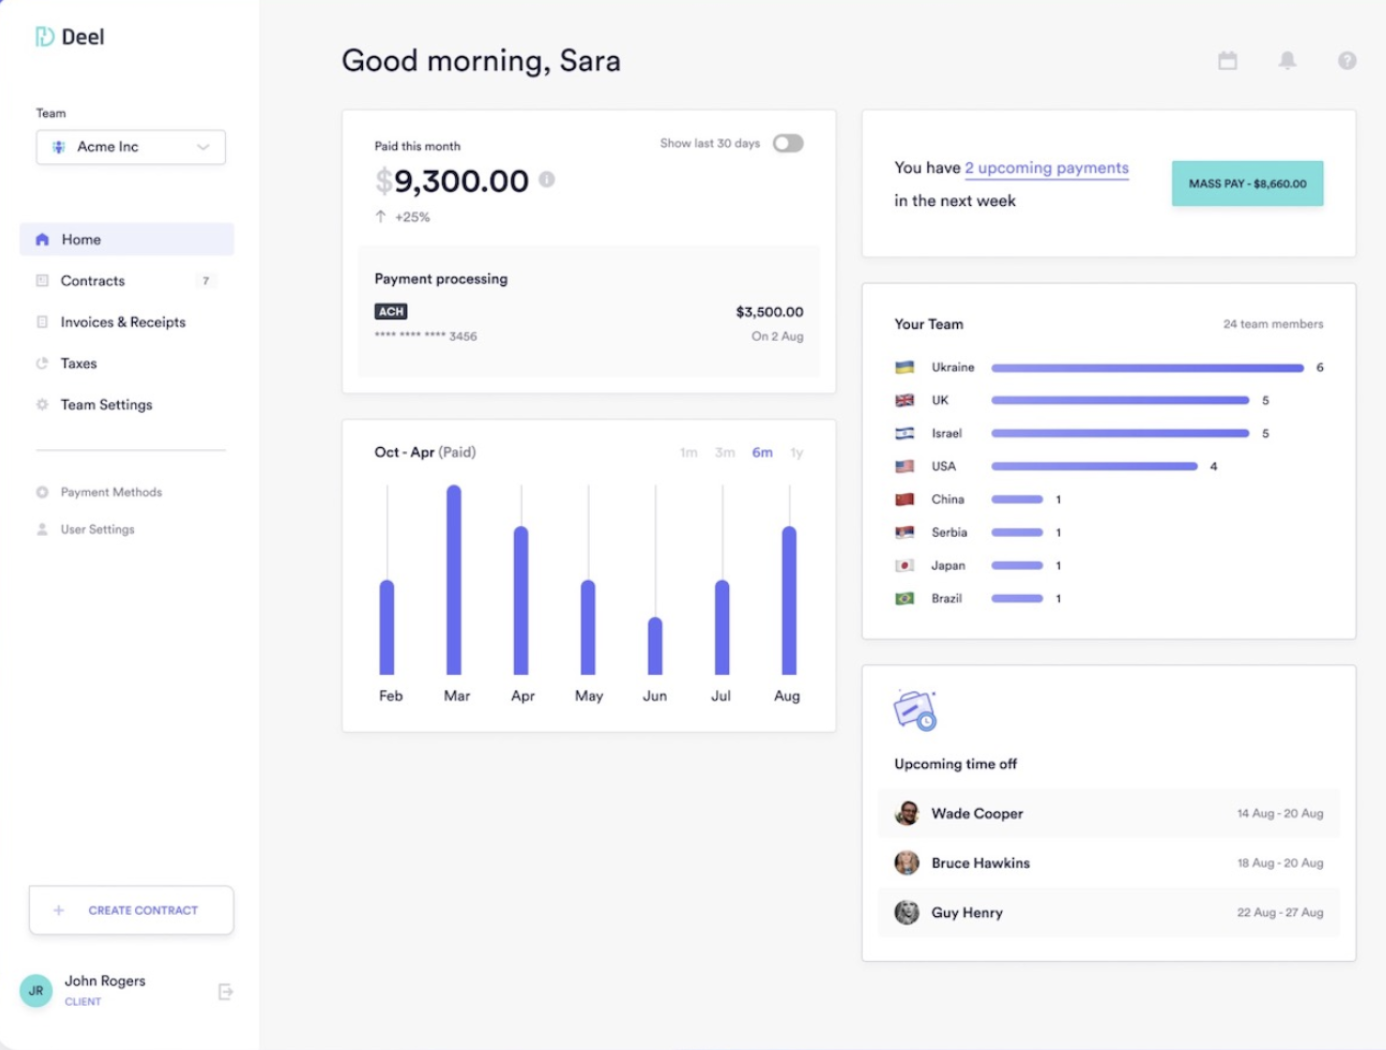Screen dimensions: 1386x1050
Task: Open Contracts in the sidebar
Action: tap(93, 281)
